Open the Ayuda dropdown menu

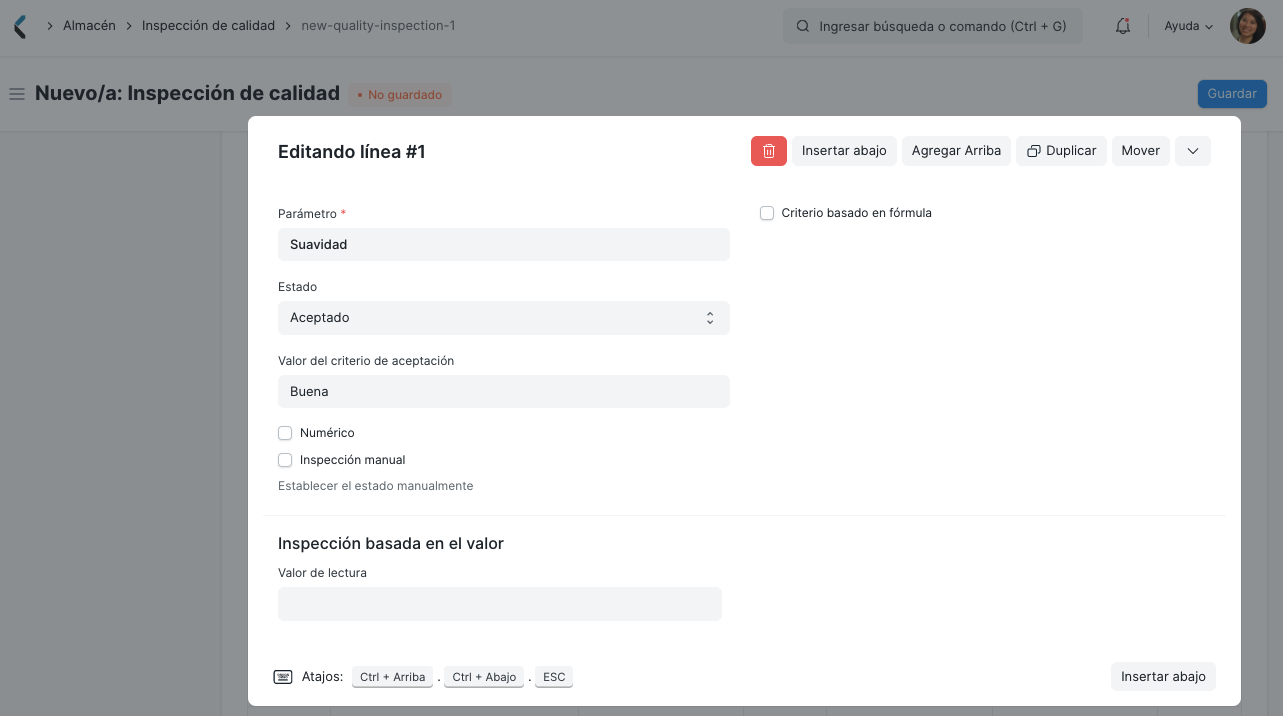(1188, 26)
